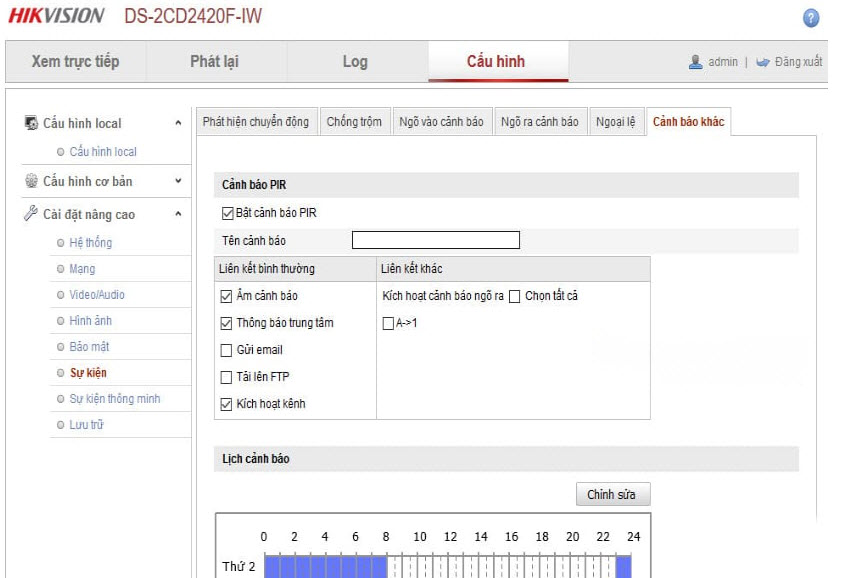
Task: Click the Cài đặt nâng cao wrench icon
Action: click(31, 214)
